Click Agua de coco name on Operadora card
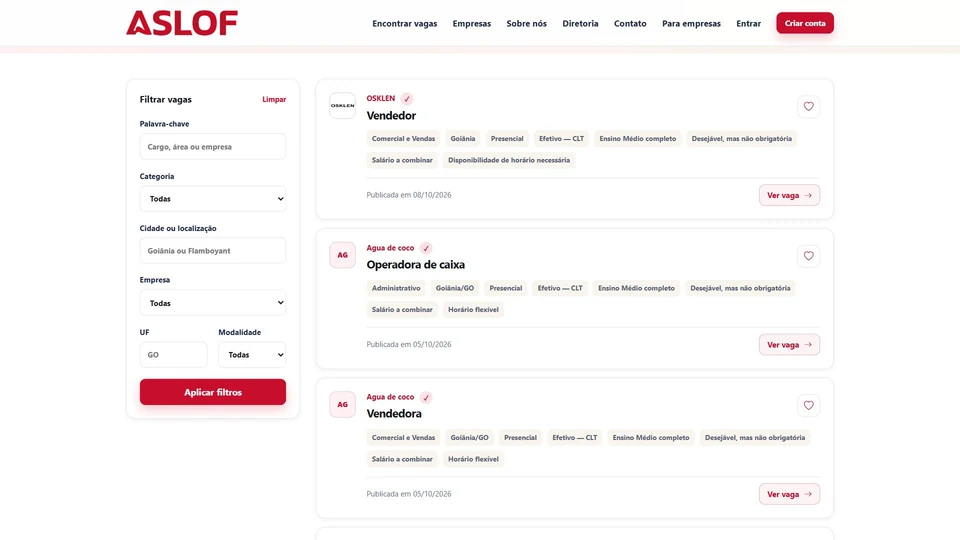Viewport: 960px width, 540px height. point(391,248)
